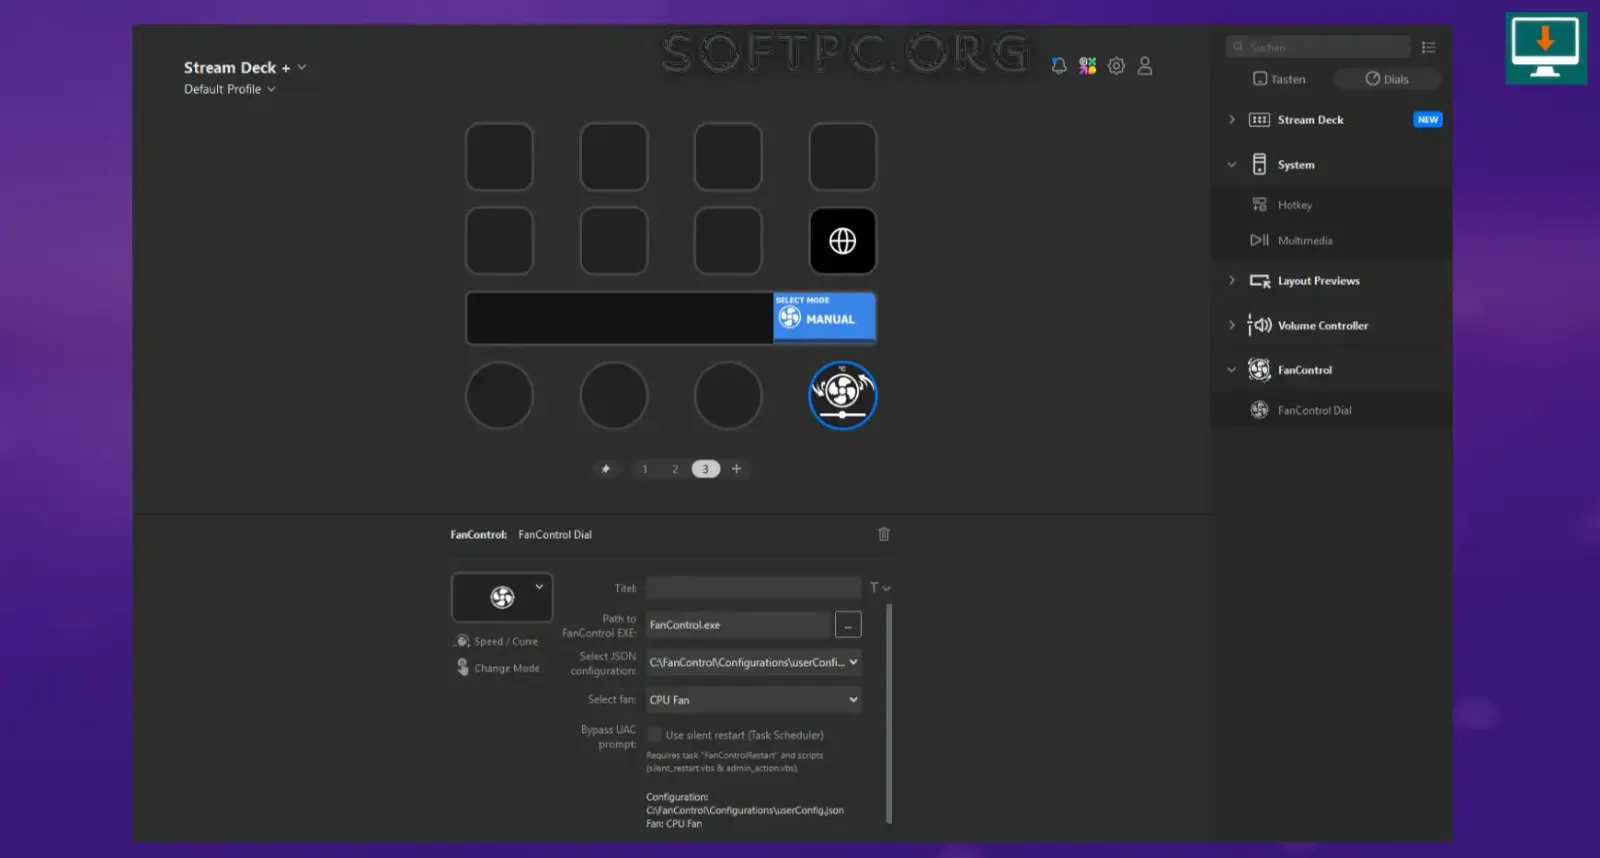Select the FanControl dial on the deck
This screenshot has height=858, width=1600.
(x=842, y=395)
